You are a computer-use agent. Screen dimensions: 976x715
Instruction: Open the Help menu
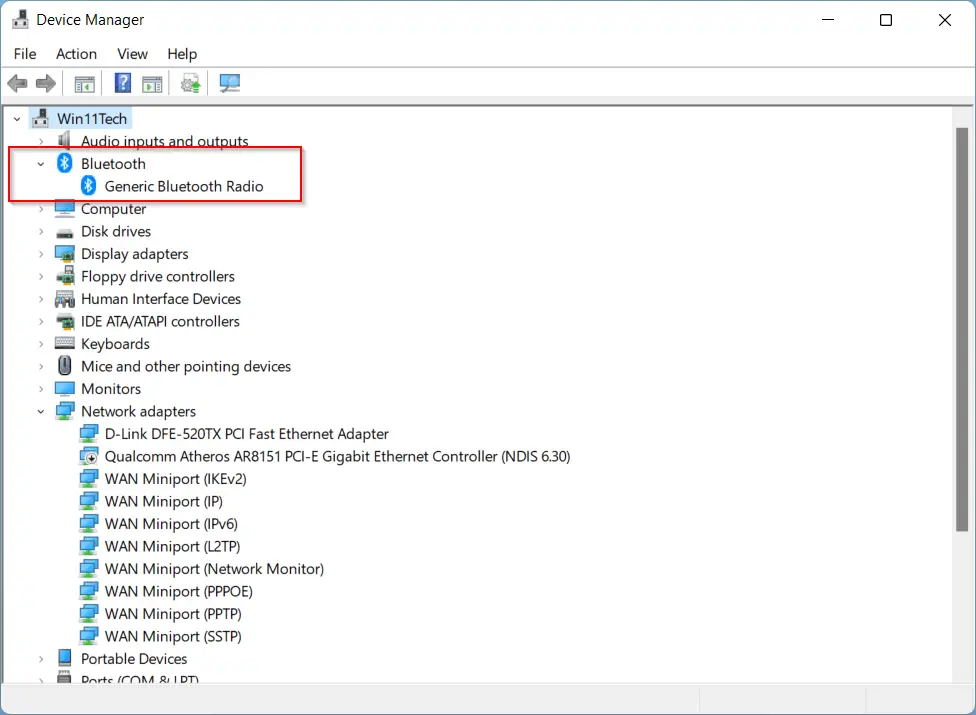(x=182, y=54)
